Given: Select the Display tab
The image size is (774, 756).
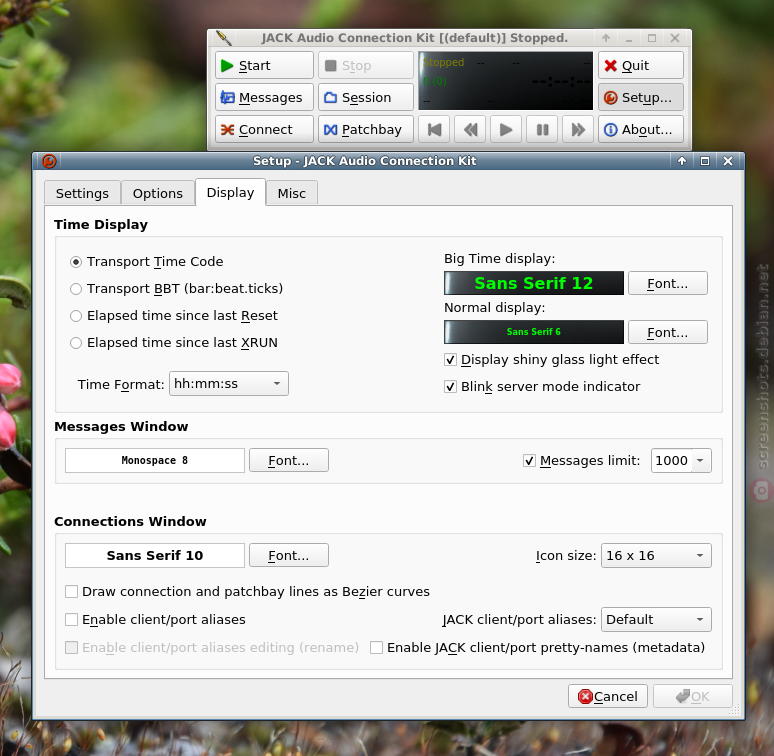Looking at the screenshot, I should click(x=230, y=192).
